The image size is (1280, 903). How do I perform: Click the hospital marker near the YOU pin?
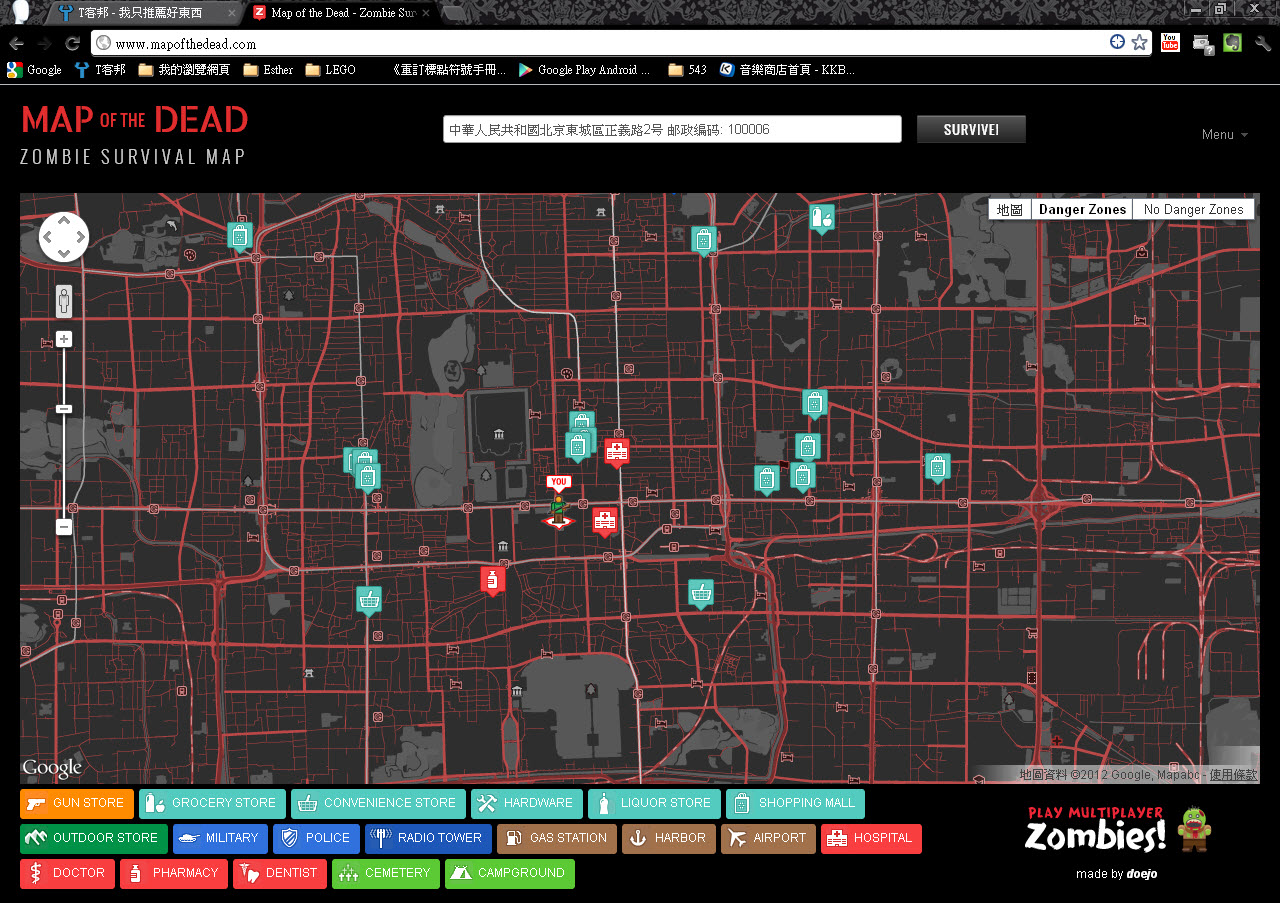[x=604, y=518]
